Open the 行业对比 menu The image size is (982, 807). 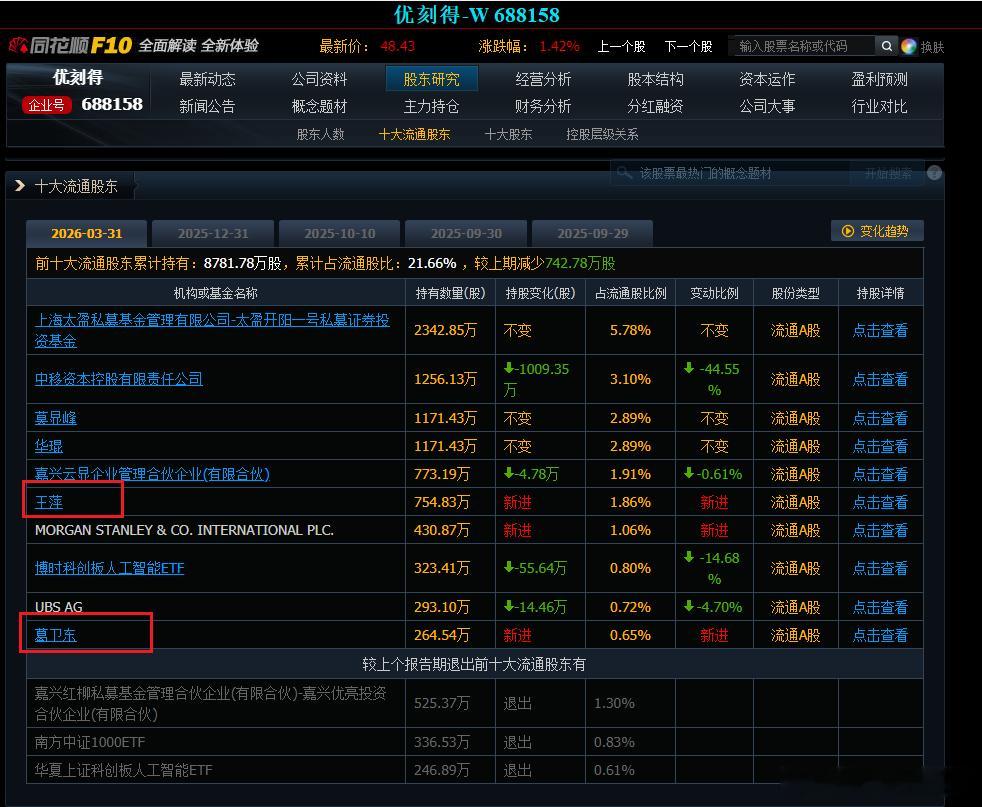coord(879,106)
